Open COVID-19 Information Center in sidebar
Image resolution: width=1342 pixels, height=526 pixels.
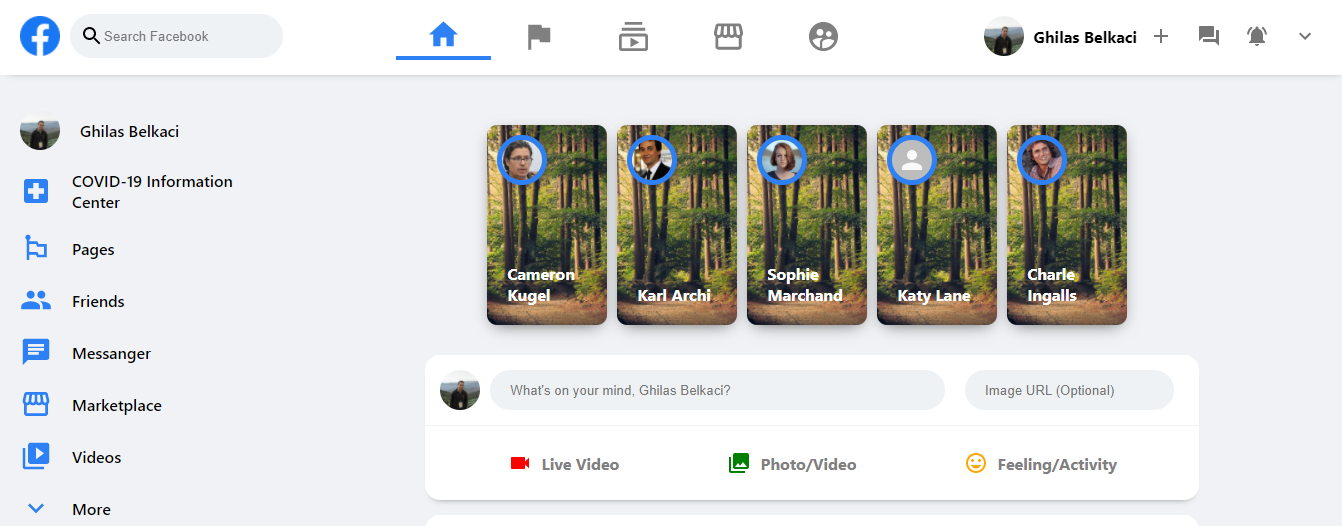(x=150, y=192)
